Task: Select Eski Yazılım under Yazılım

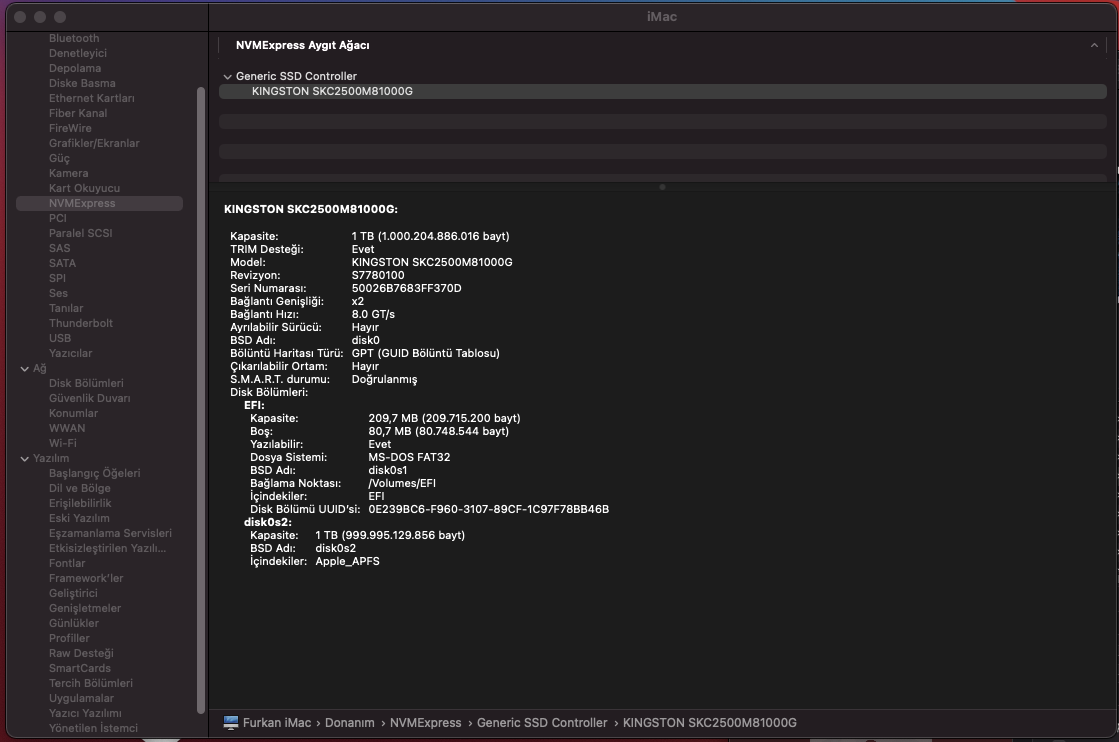Action: pyautogui.click(x=79, y=518)
